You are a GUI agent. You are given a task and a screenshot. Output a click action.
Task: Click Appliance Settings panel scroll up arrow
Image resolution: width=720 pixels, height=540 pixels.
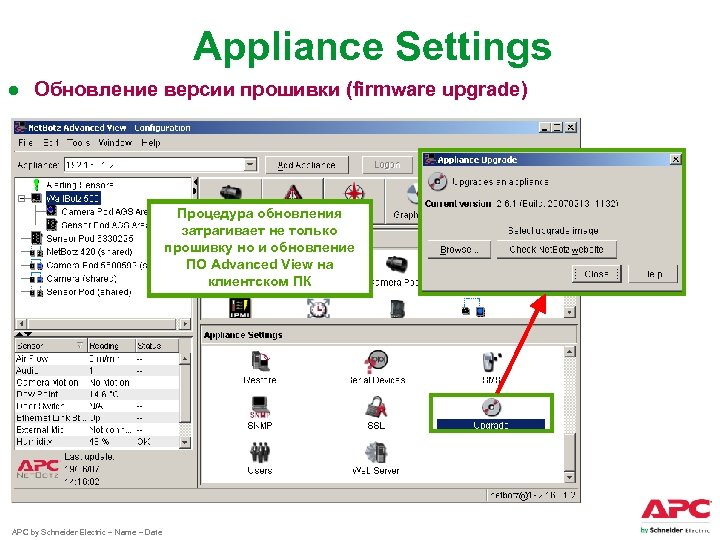(x=569, y=352)
